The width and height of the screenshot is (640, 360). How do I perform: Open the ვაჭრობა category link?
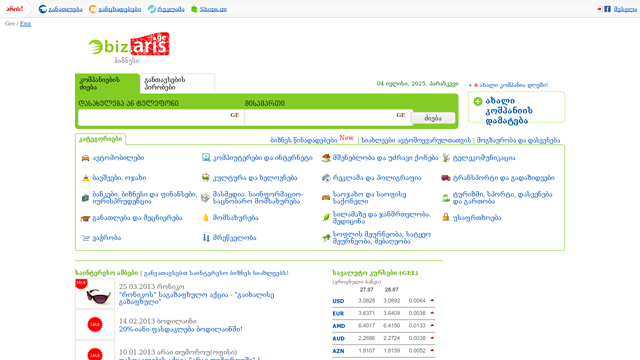(107, 238)
